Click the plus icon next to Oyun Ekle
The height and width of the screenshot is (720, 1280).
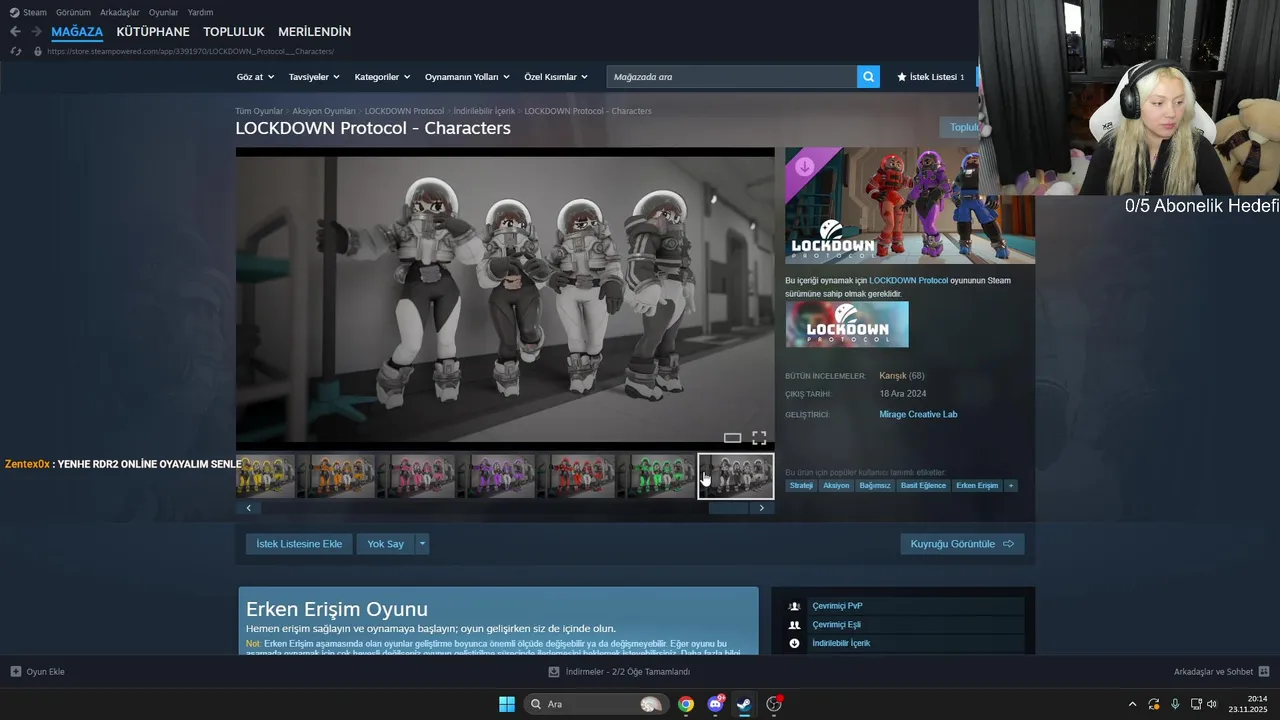tap(15, 672)
